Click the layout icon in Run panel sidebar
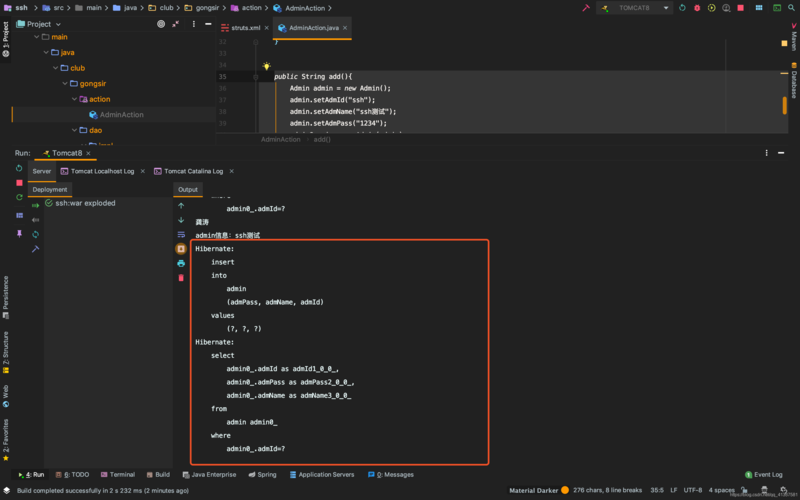 (x=19, y=215)
